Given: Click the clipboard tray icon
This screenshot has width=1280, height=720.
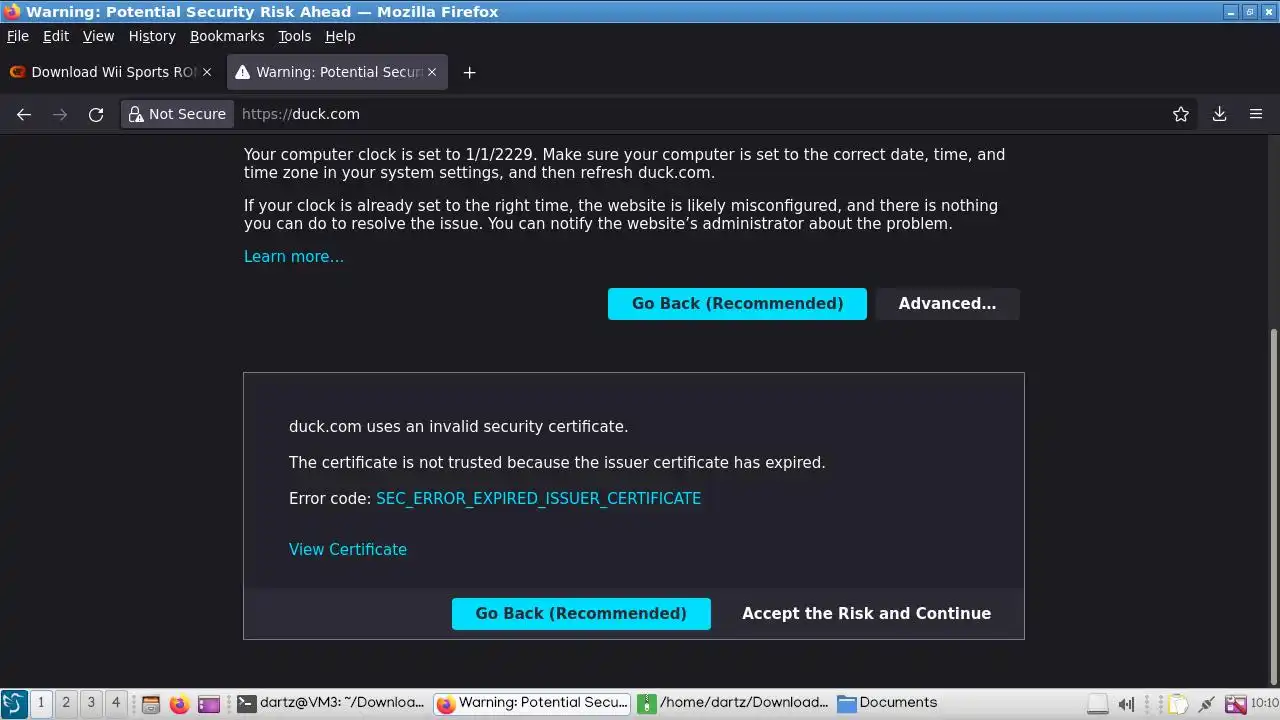Looking at the screenshot, I should pyautogui.click(x=1179, y=704).
